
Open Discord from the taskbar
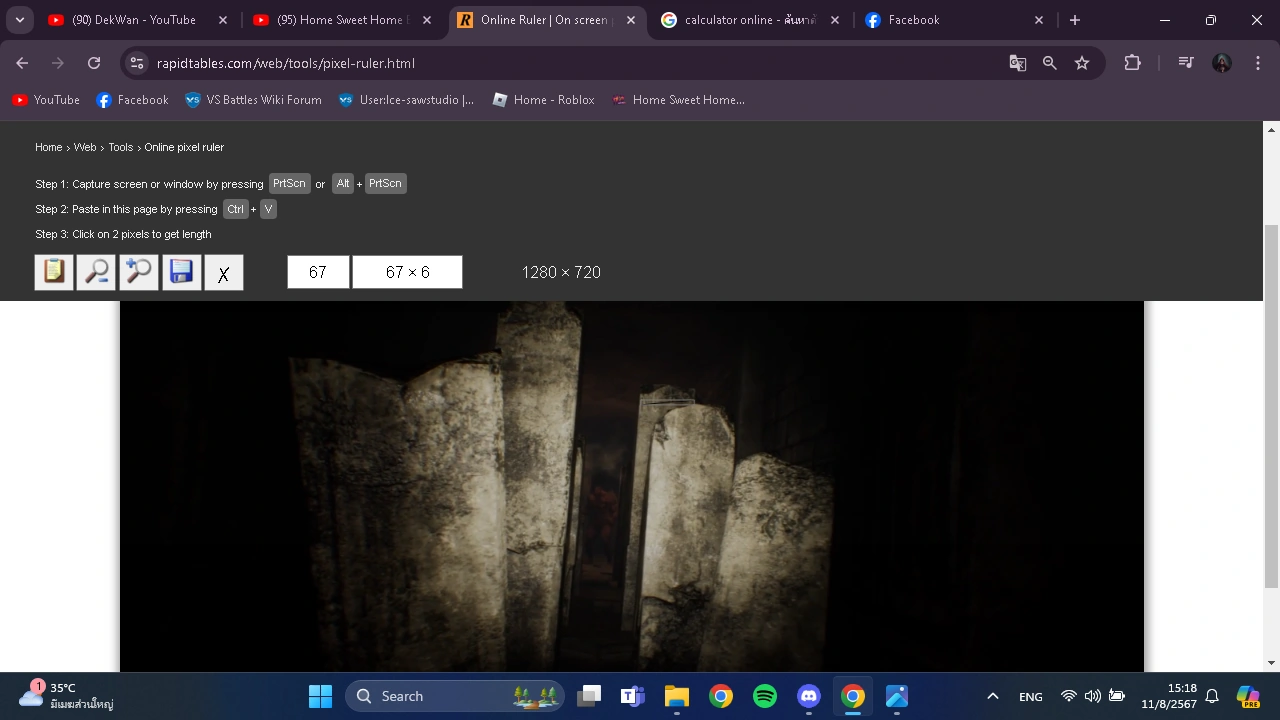click(x=809, y=696)
